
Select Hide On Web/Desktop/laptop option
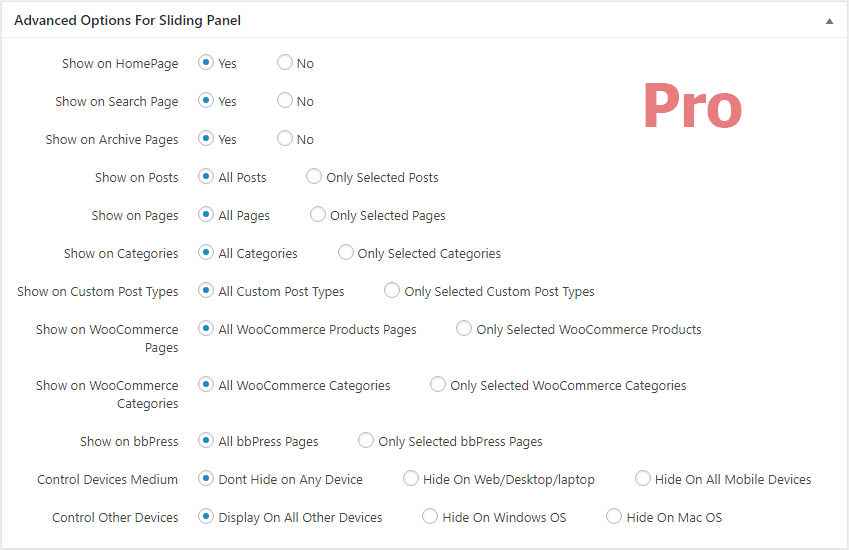(411, 478)
